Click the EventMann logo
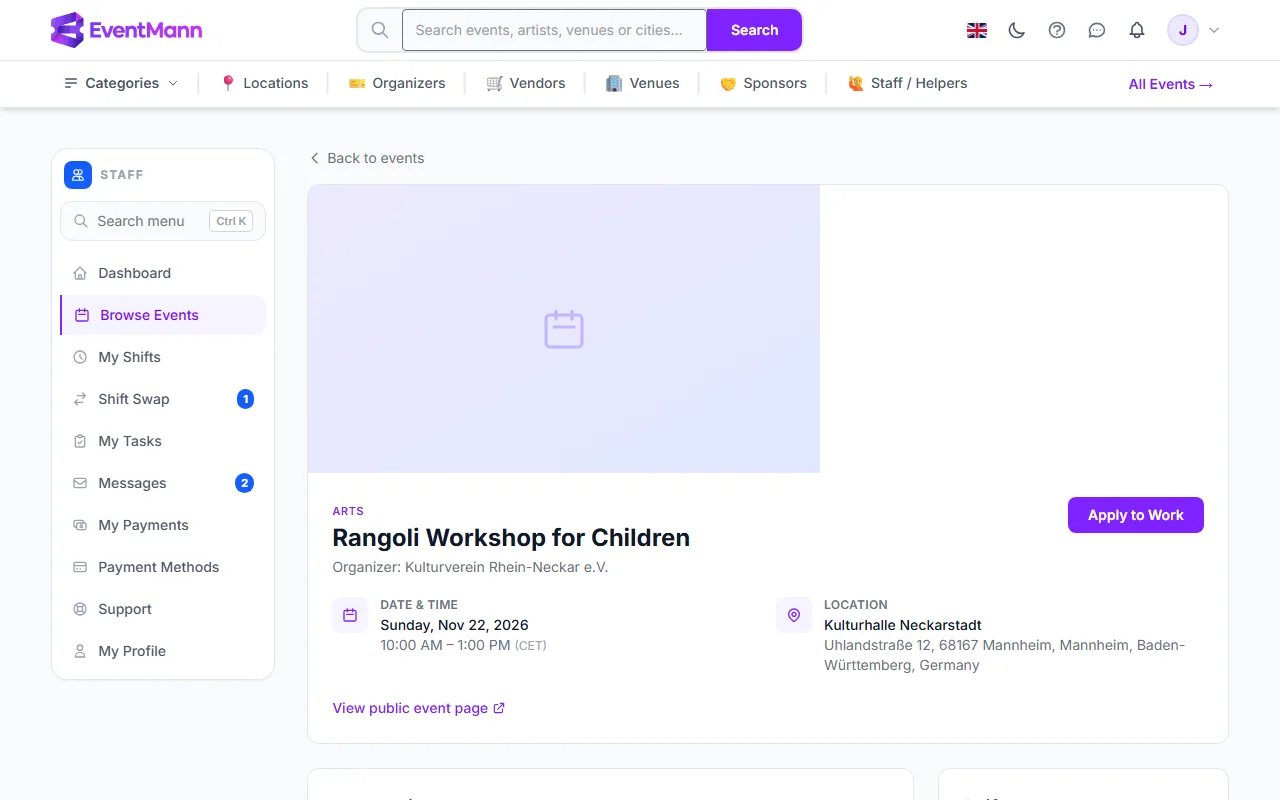The width and height of the screenshot is (1280, 800). pyautogui.click(x=126, y=30)
